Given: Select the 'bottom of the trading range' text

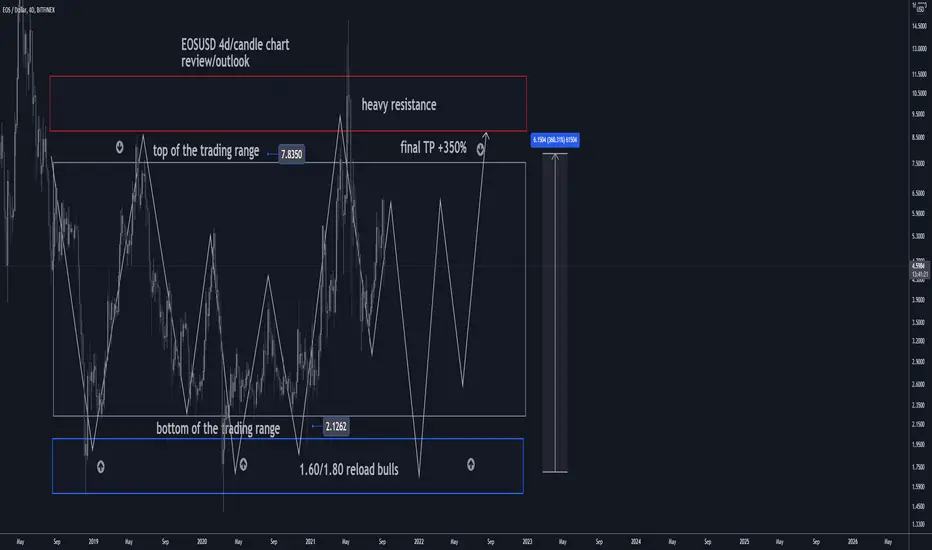Looking at the screenshot, I should click(x=218, y=429).
